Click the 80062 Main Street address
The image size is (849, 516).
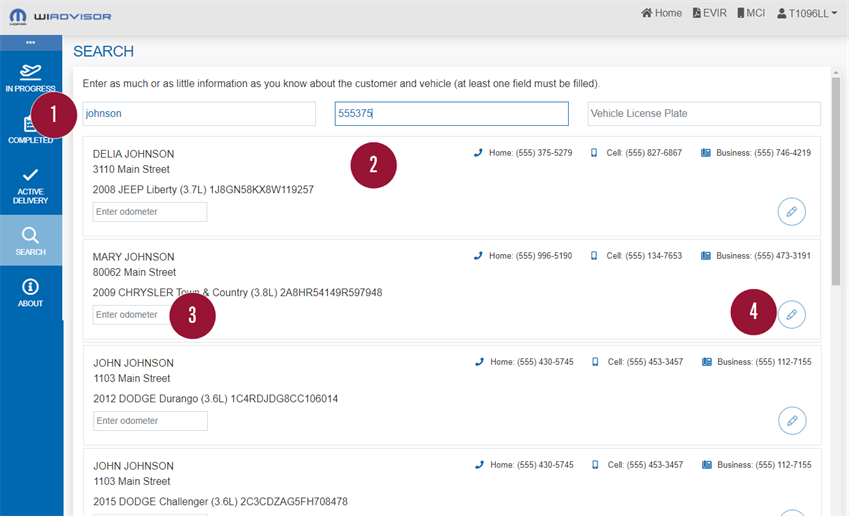[x=134, y=272]
